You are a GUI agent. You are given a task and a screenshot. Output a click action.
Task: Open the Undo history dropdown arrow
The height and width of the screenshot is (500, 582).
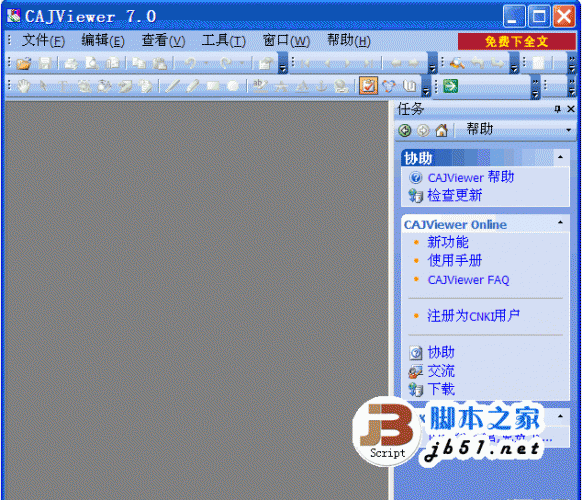[206, 63]
